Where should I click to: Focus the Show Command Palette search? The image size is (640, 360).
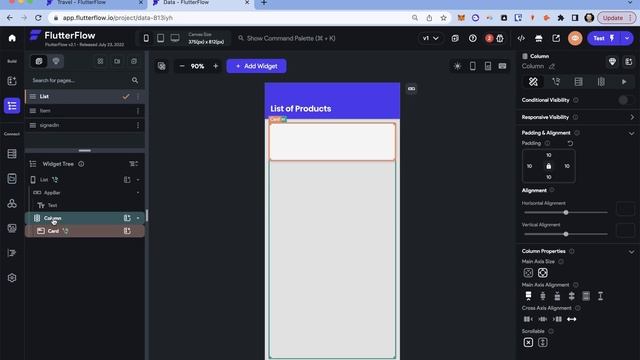pos(291,38)
